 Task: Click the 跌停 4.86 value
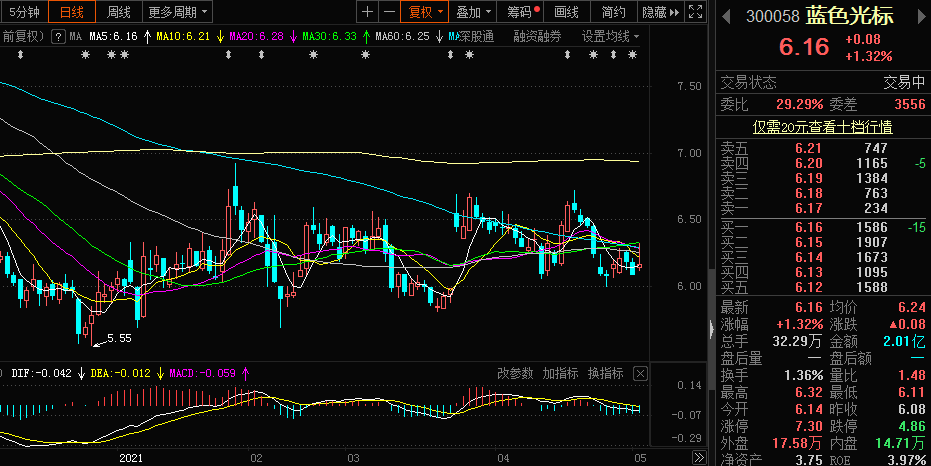click(911, 426)
